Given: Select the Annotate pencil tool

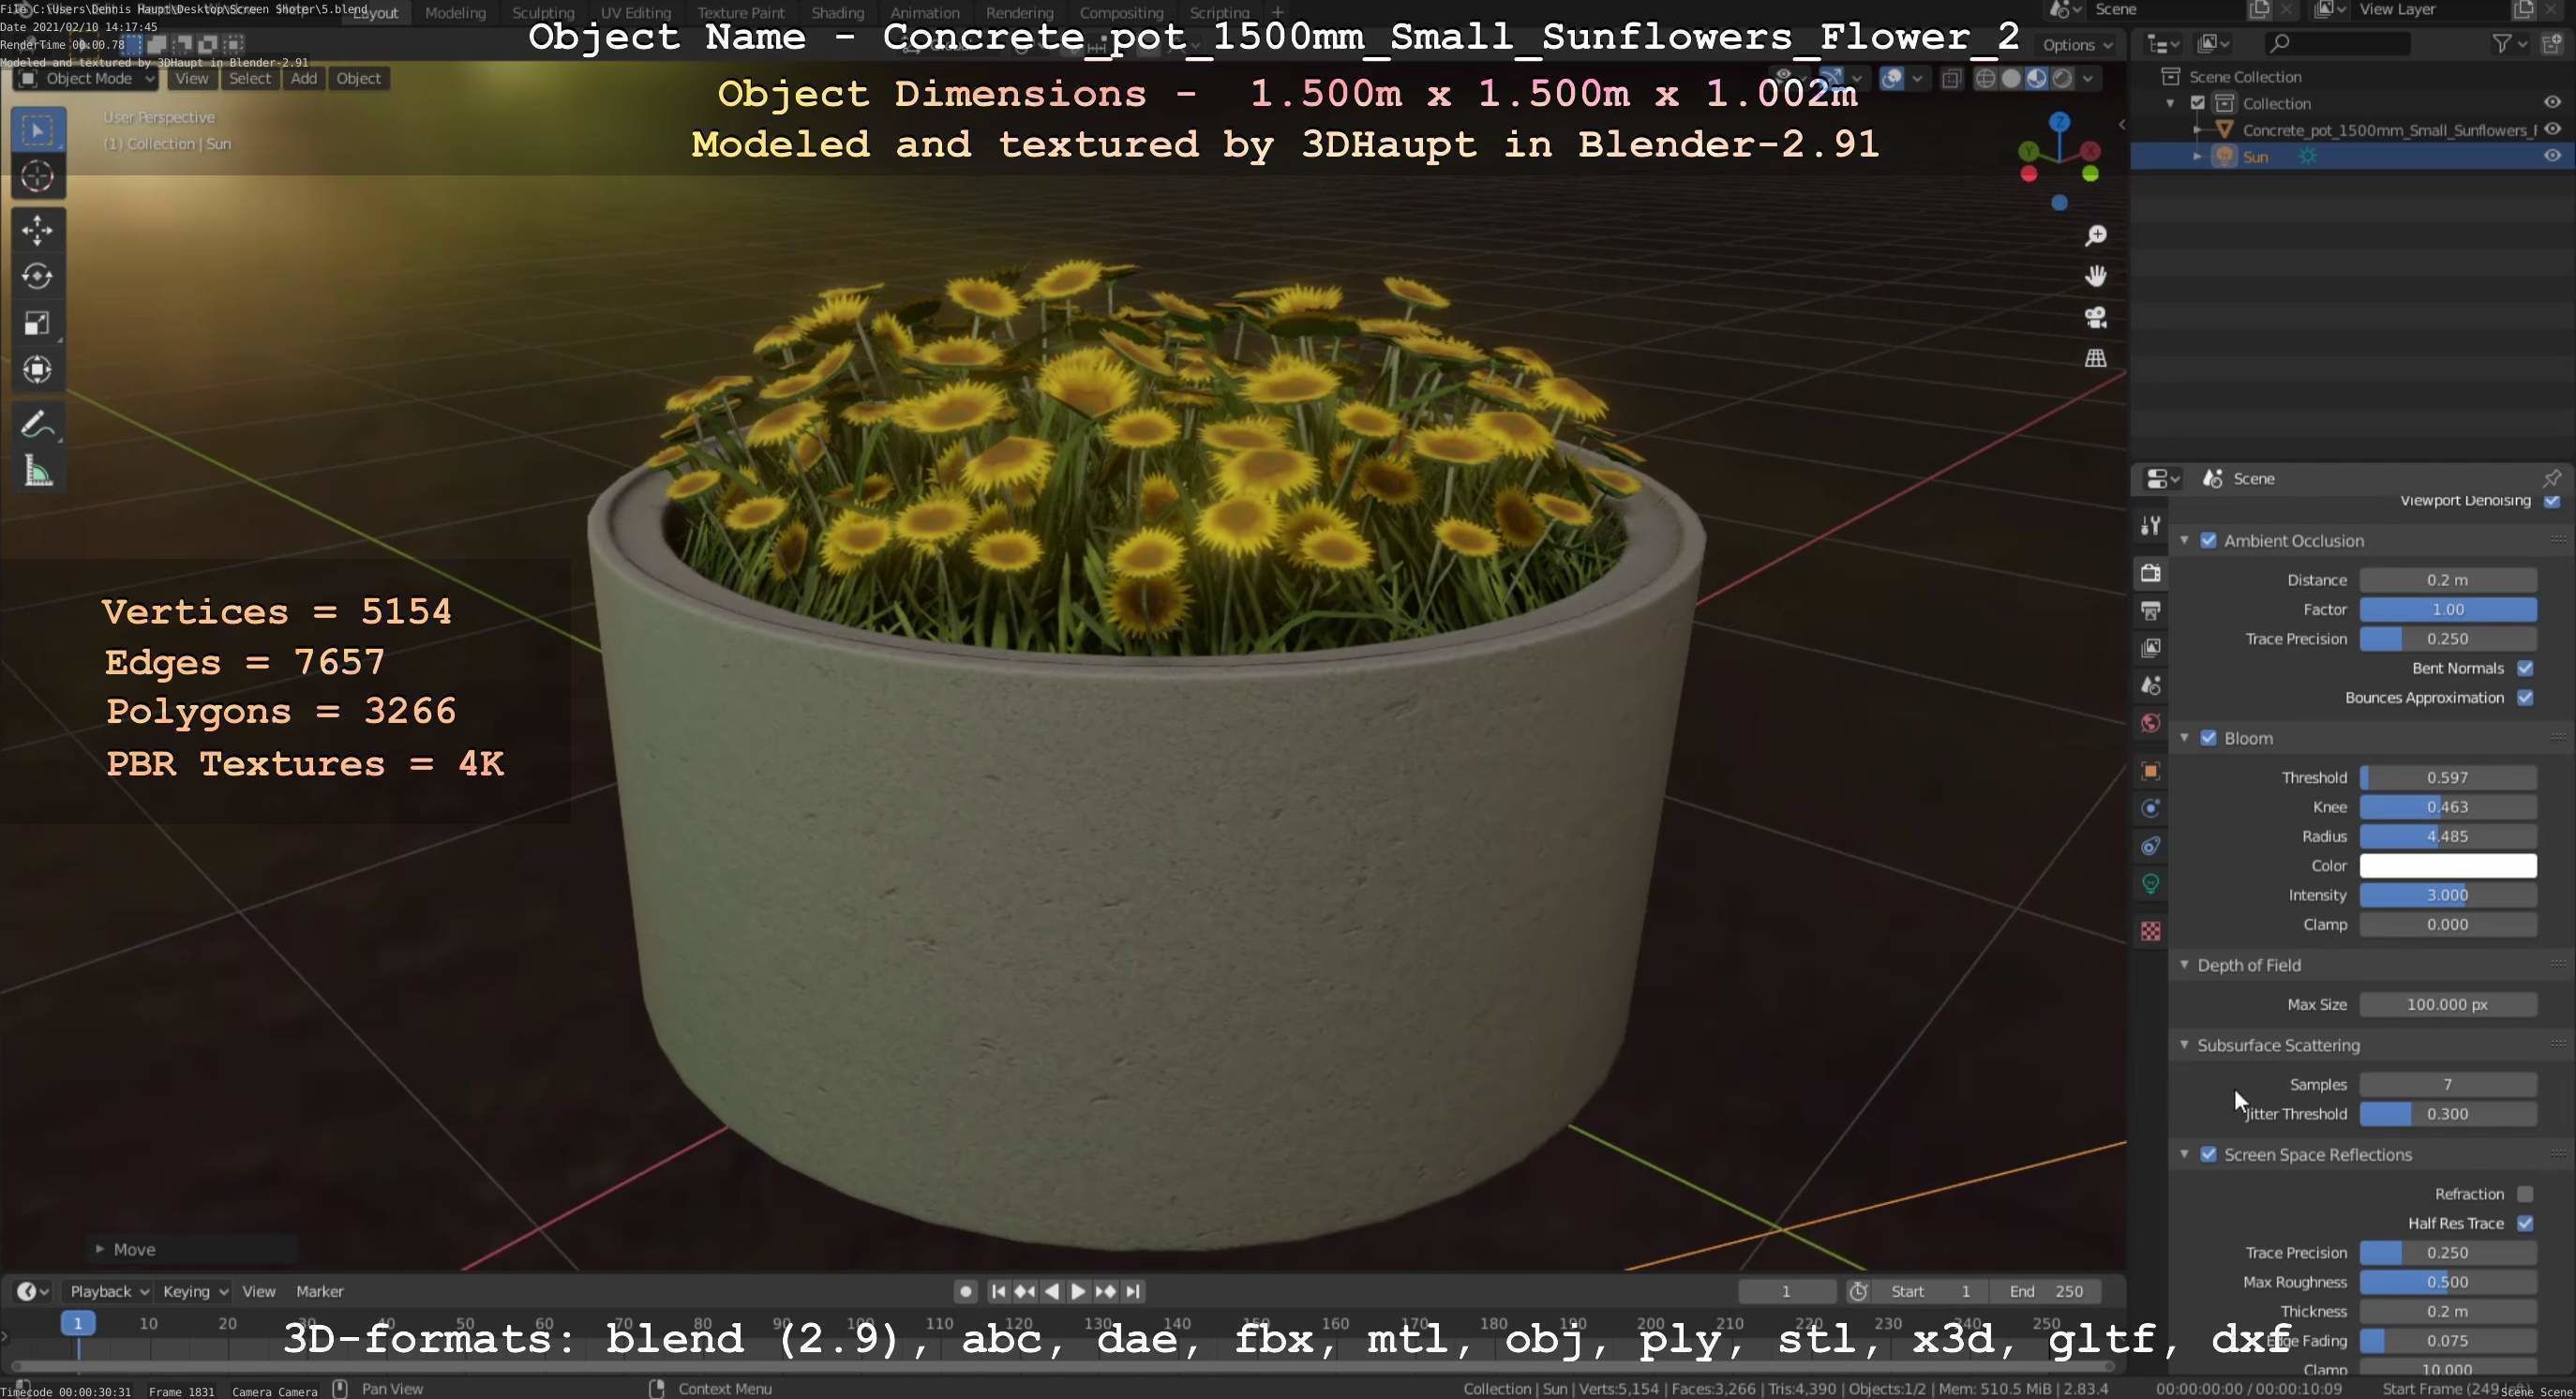Looking at the screenshot, I should tap(38, 424).
